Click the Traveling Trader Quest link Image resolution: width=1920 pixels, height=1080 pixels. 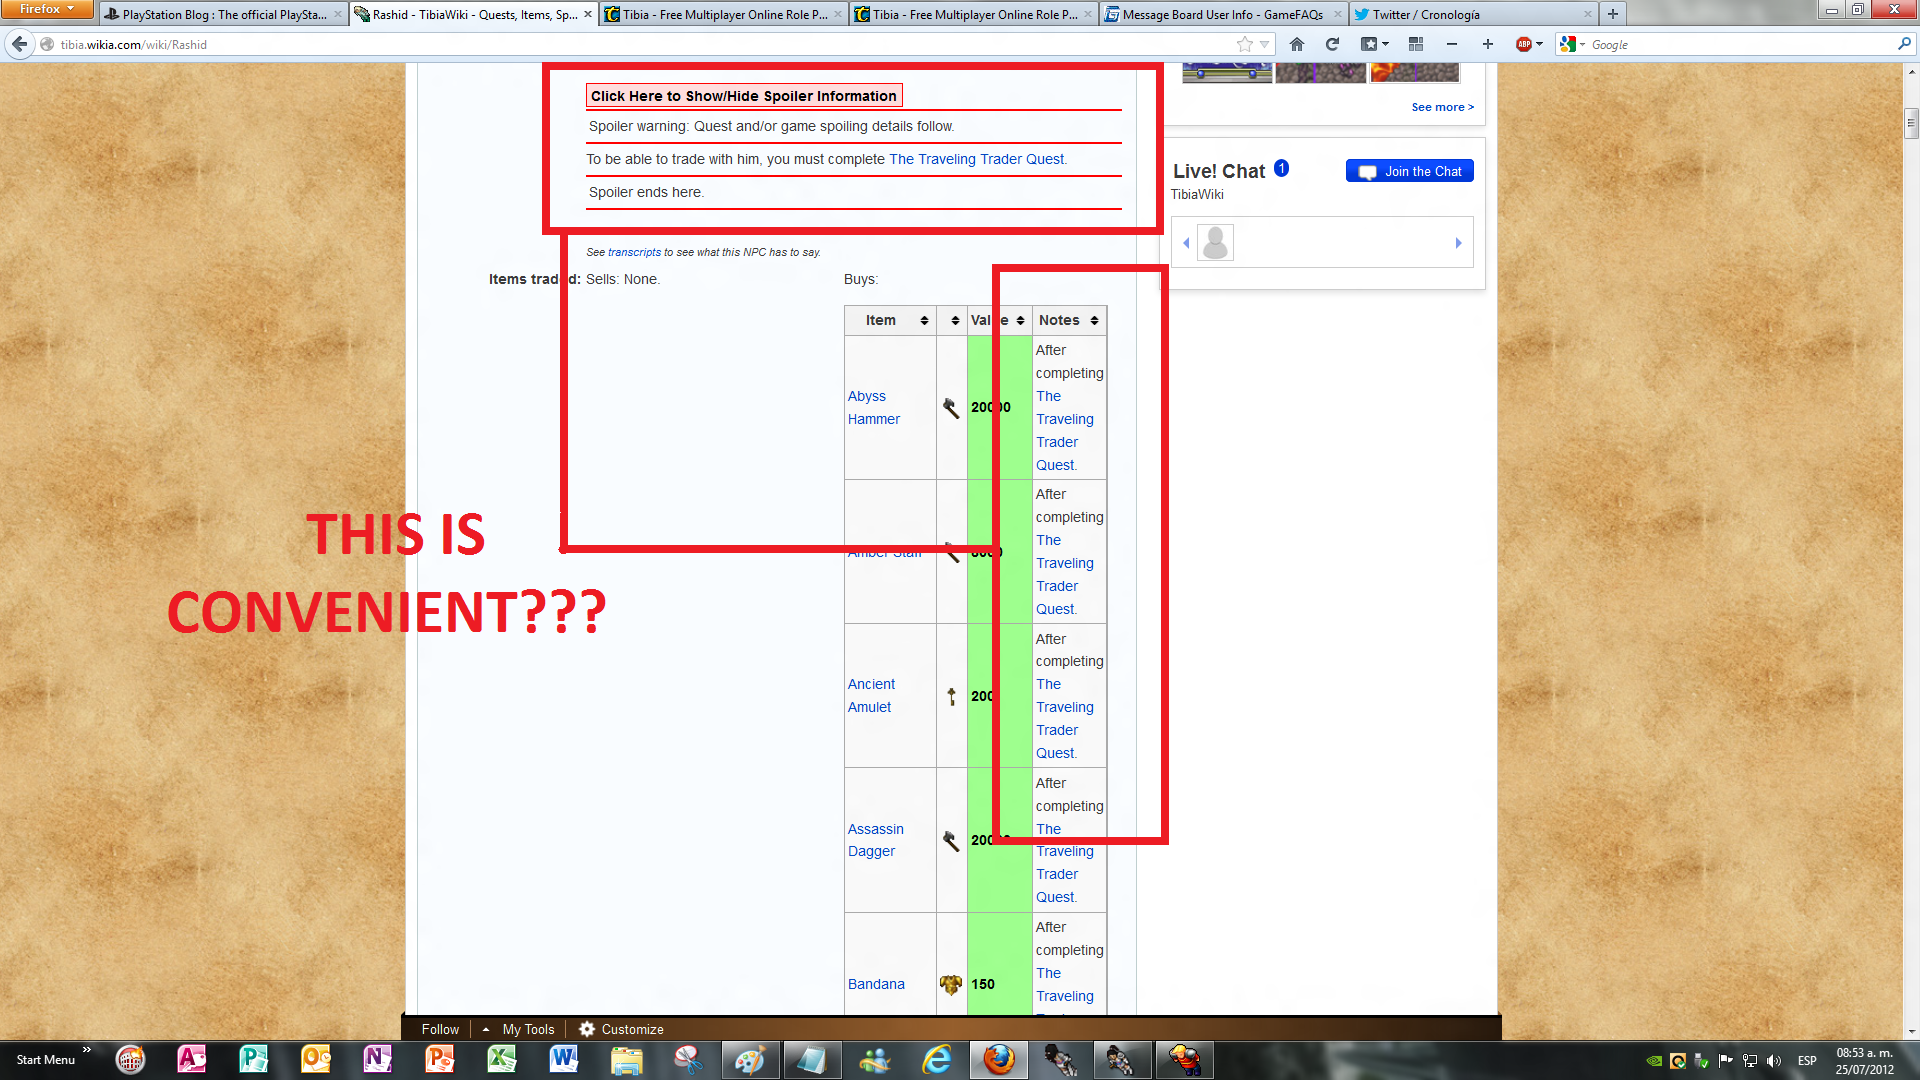point(976,160)
